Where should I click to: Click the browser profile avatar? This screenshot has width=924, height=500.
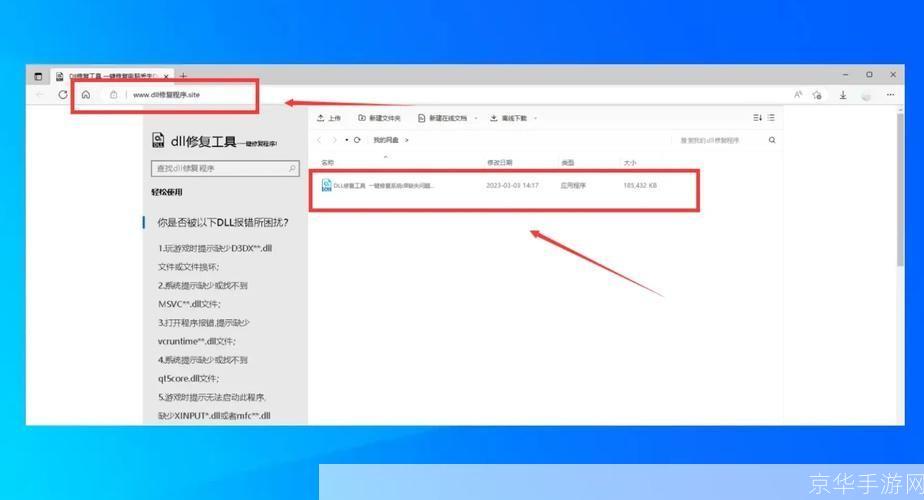click(x=866, y=95)
